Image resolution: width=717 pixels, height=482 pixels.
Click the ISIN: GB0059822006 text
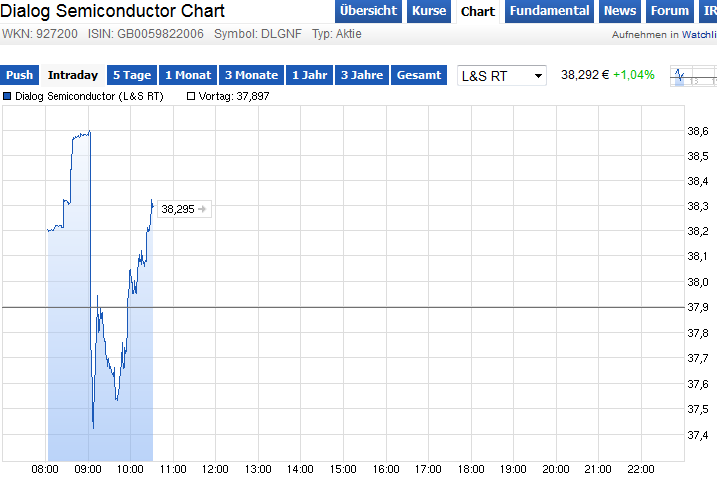point(146,34)
